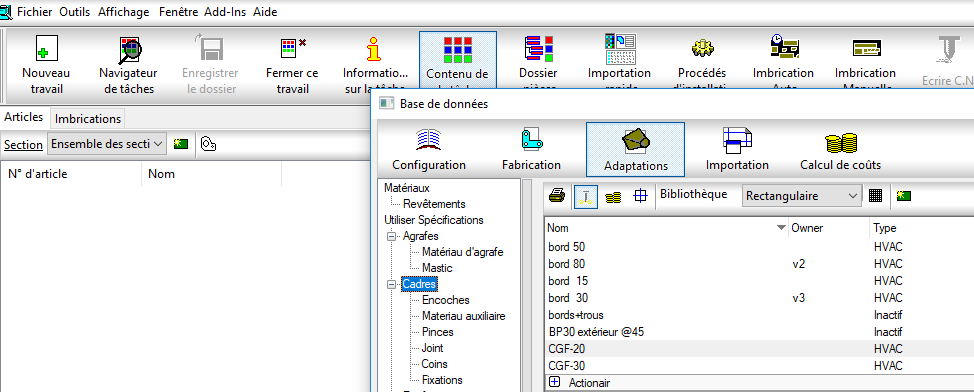Click the application icon left of Fichier

pyautogui.click(x=6, y=12)
